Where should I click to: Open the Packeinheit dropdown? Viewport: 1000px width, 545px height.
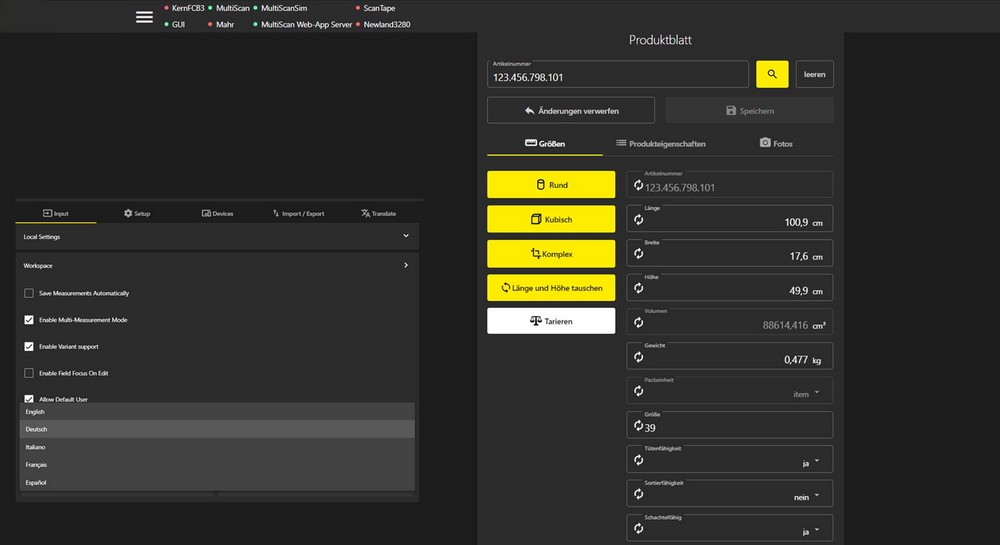(x=816, y=393)
